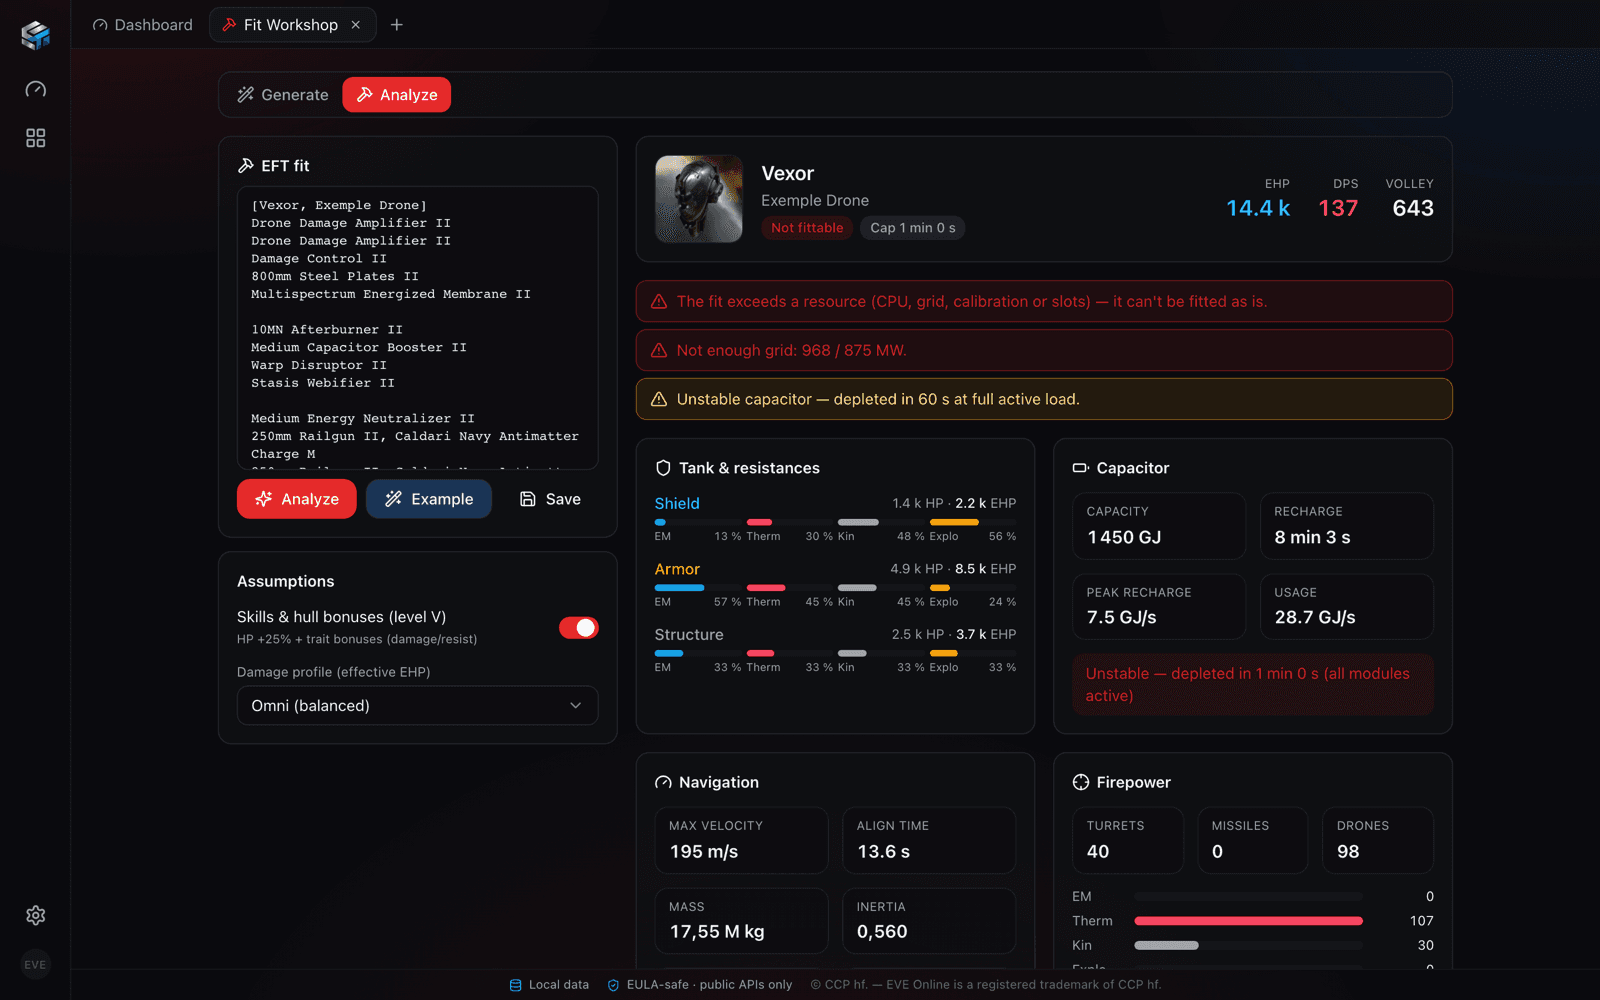Click Assumptions section heading
Viewport: 1600px width, 1000px height.
click(x=286, y=582)
